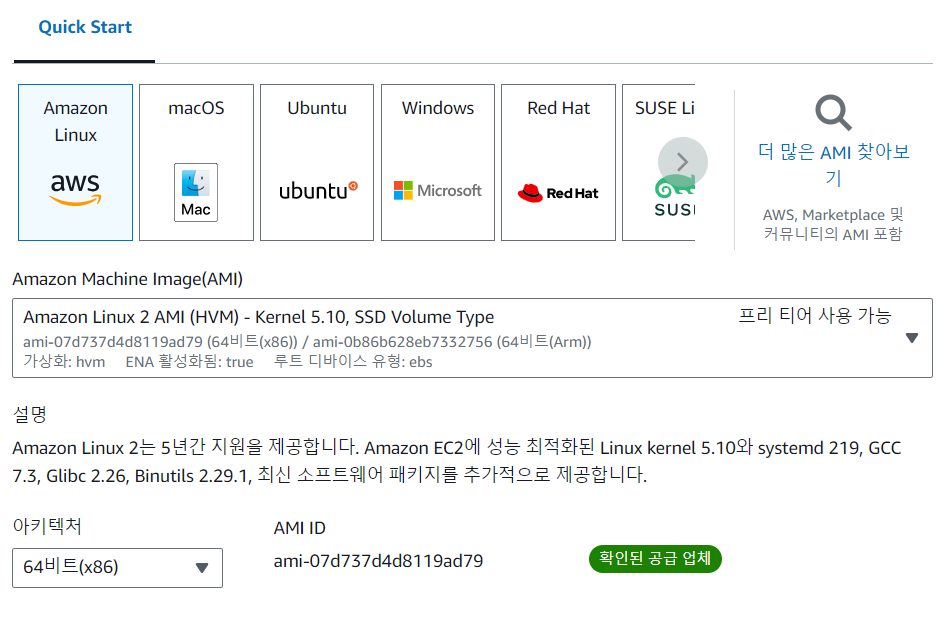Click the AWS logo icon
This screenshot has width=945, height=625.
coord(75,189)
